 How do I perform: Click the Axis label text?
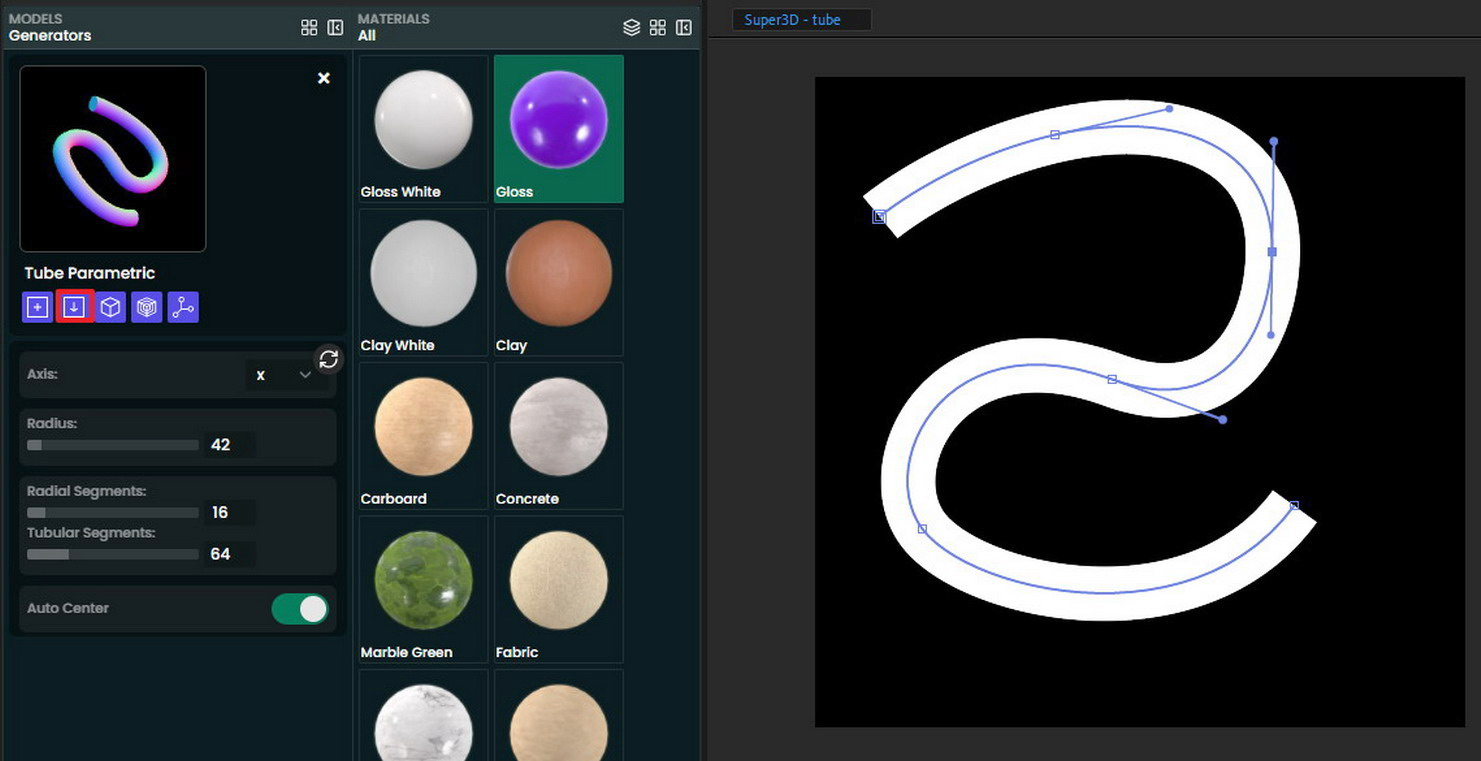[x=42, y=374]
